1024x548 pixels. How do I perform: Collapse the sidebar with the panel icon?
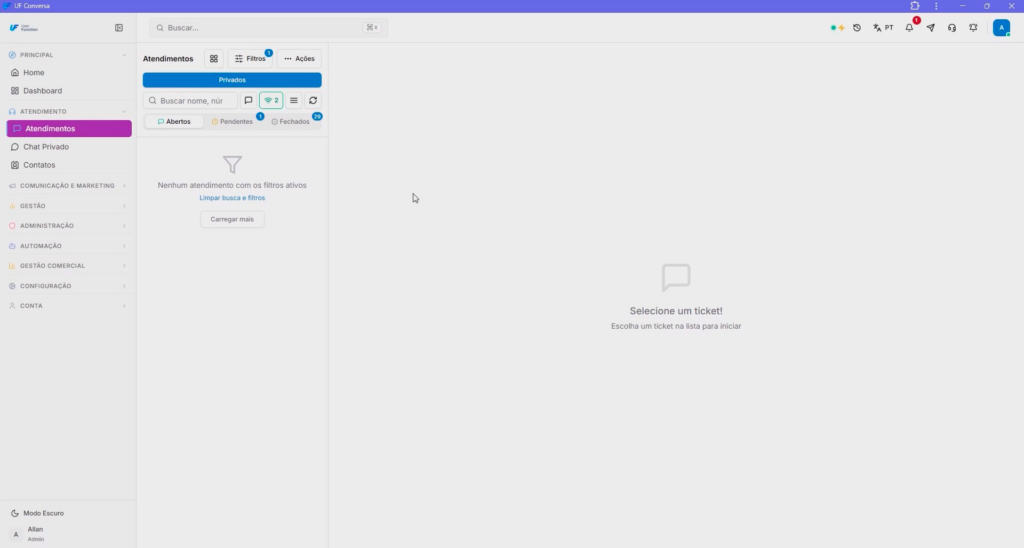point(119,28)
